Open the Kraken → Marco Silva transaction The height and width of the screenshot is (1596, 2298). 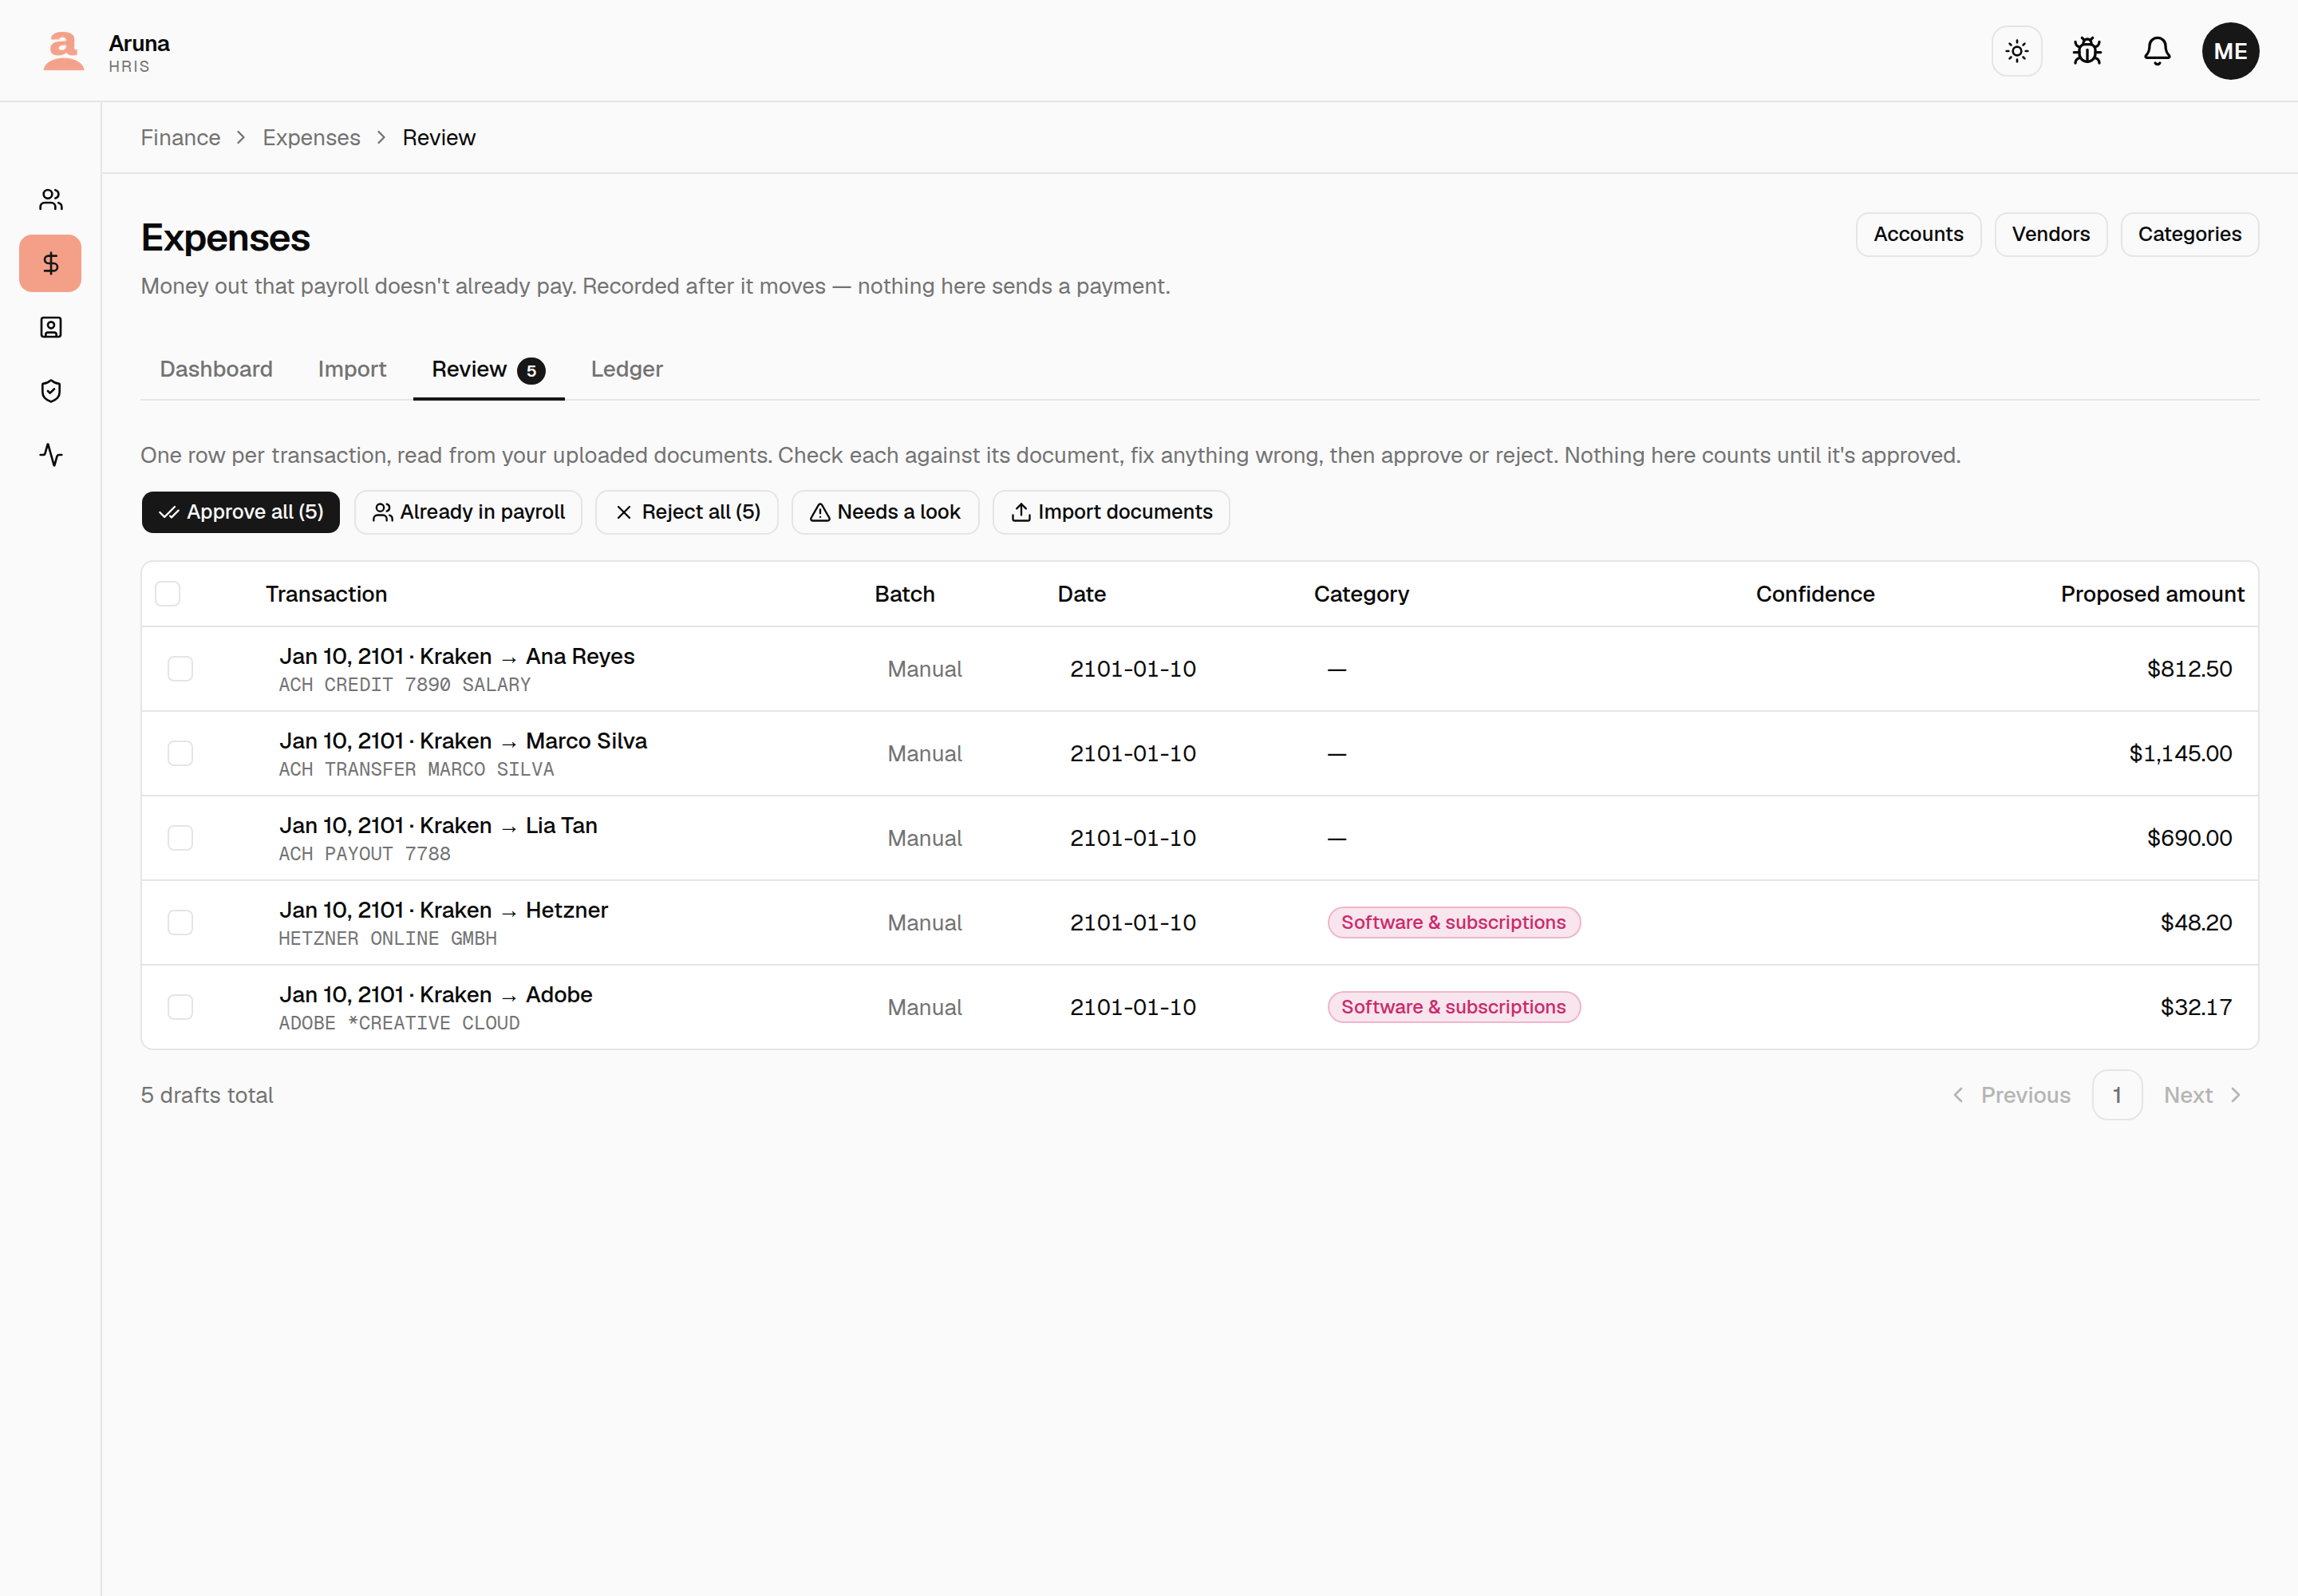point(463,741)
